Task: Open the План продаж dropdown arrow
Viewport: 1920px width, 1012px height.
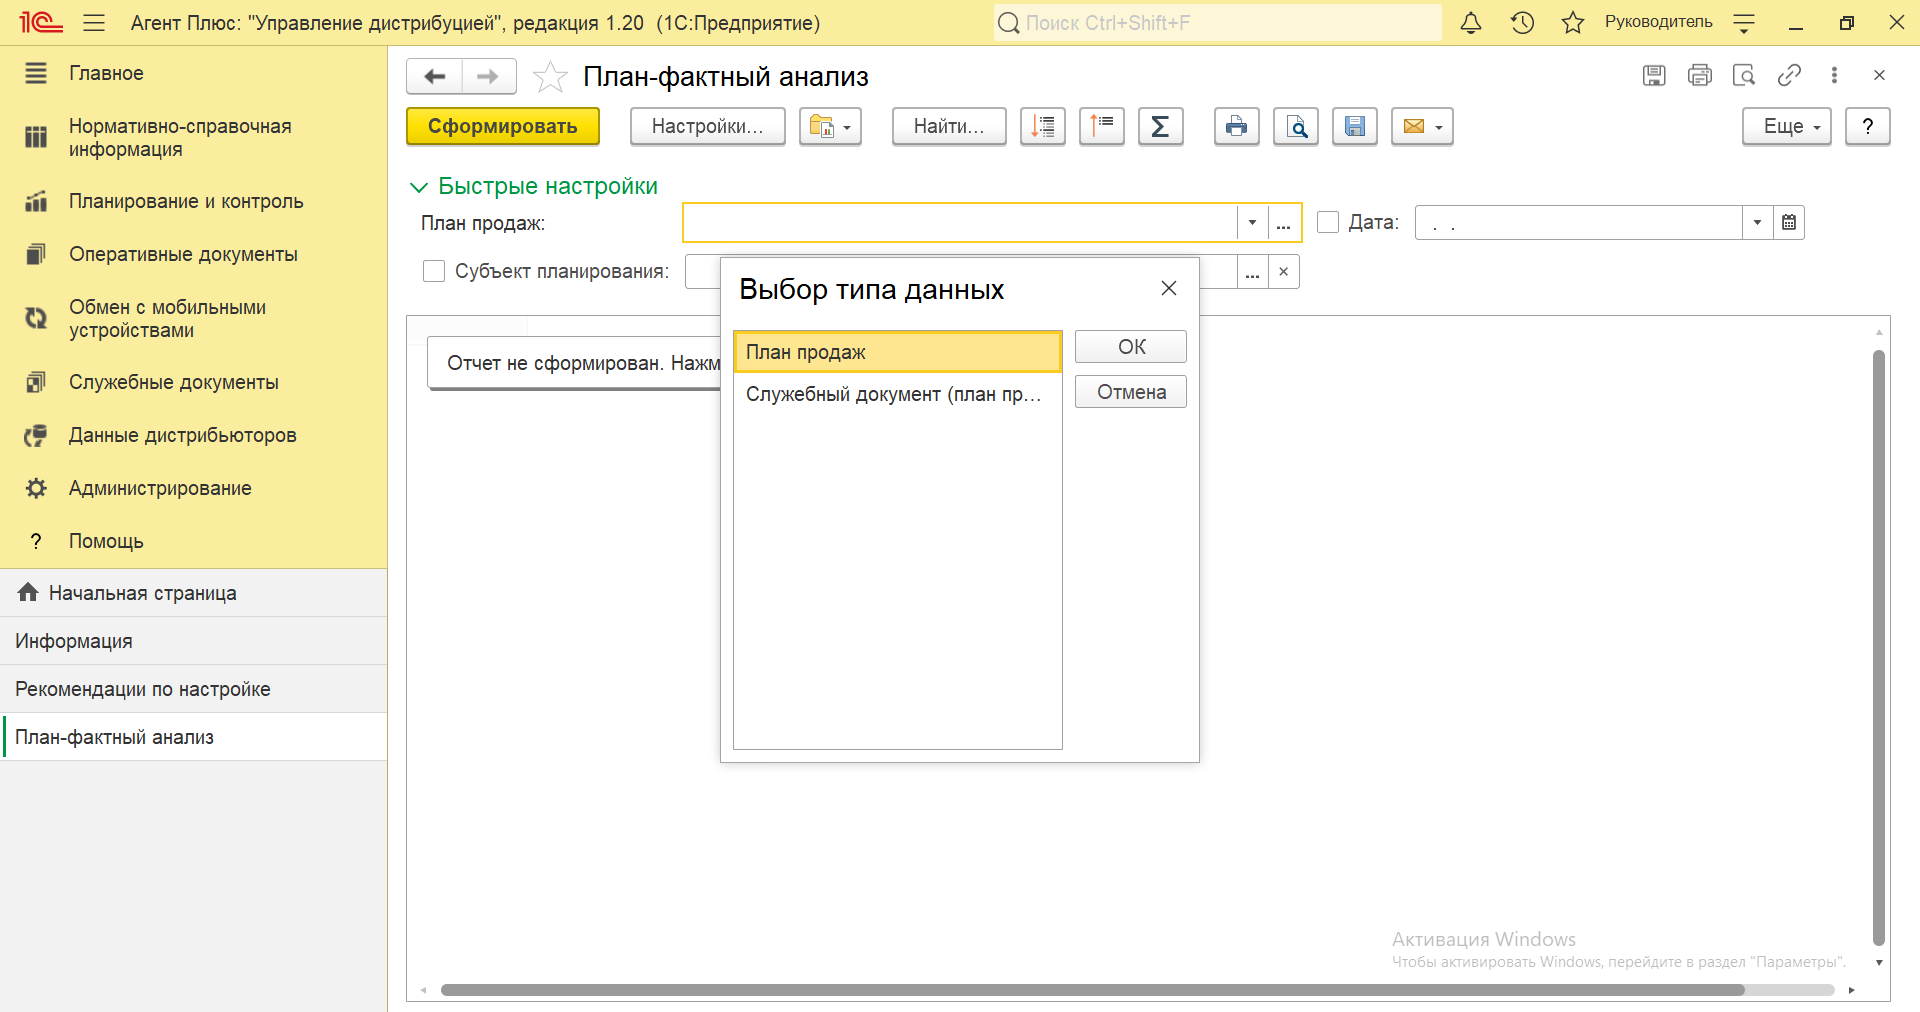Action: [1252, 223]
